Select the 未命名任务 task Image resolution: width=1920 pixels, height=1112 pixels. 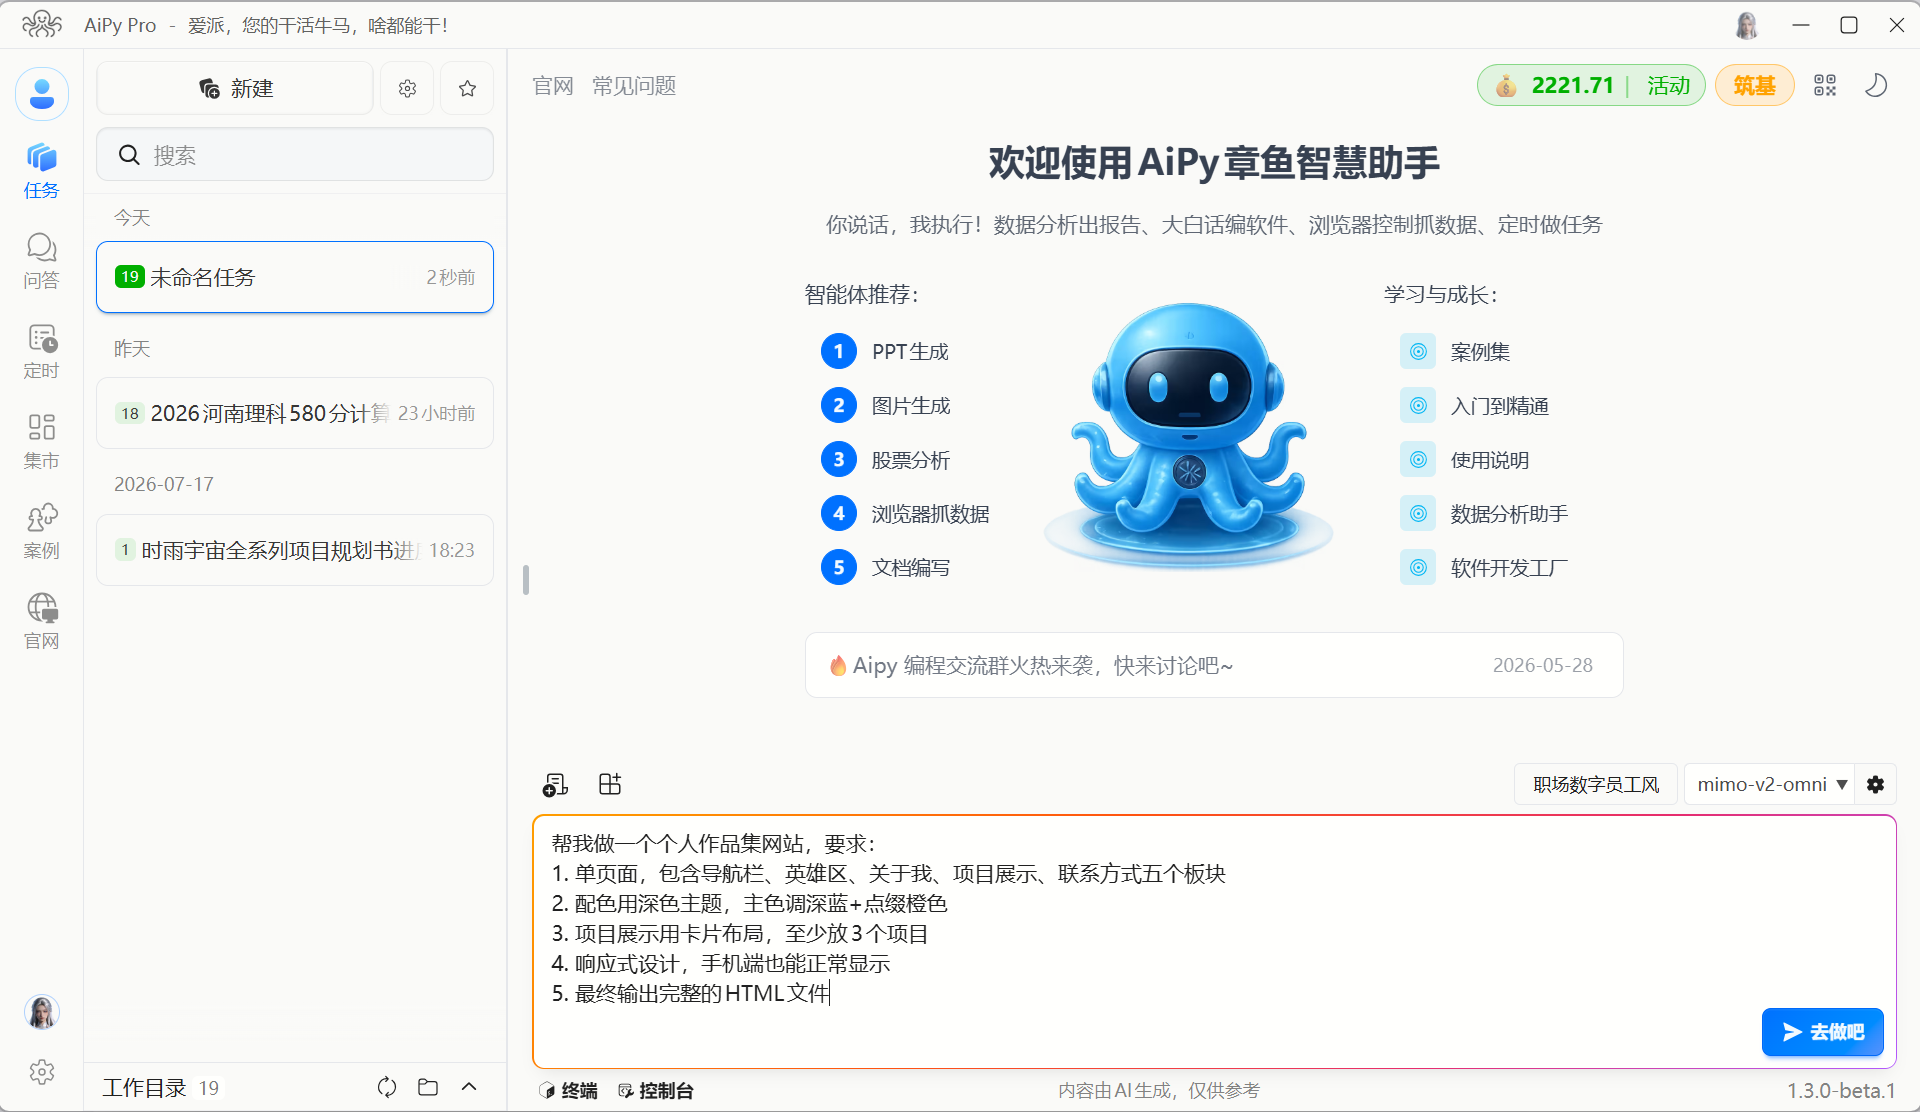[x=295, y=277]
